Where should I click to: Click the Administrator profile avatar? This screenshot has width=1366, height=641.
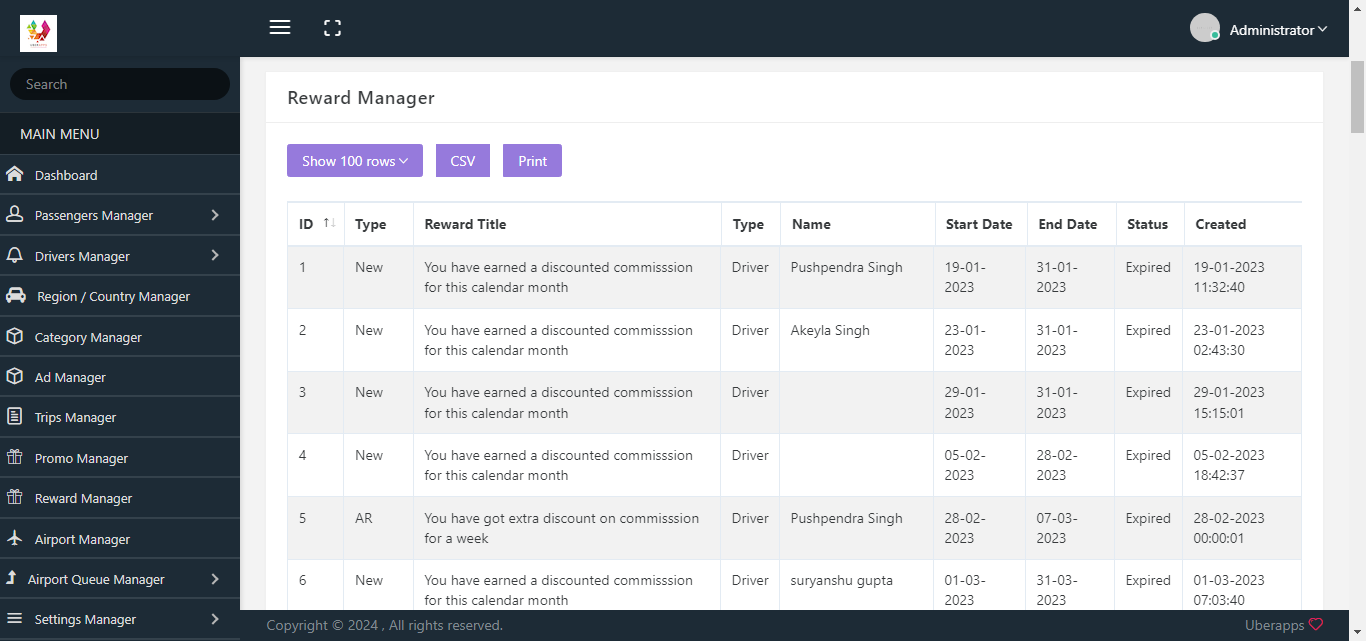1204,28
